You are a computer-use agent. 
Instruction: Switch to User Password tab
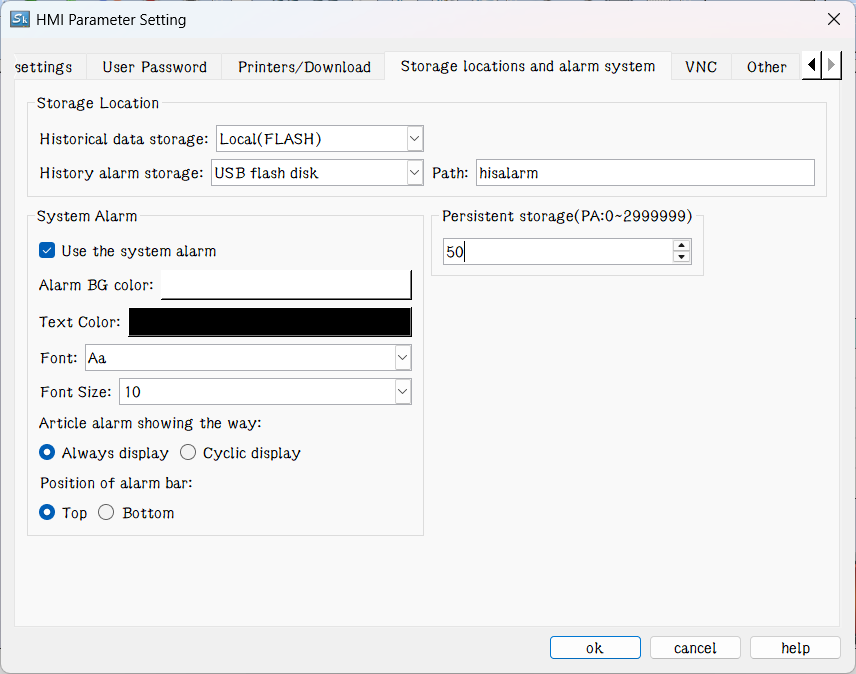pyautogui.click(x=154, y=67)
